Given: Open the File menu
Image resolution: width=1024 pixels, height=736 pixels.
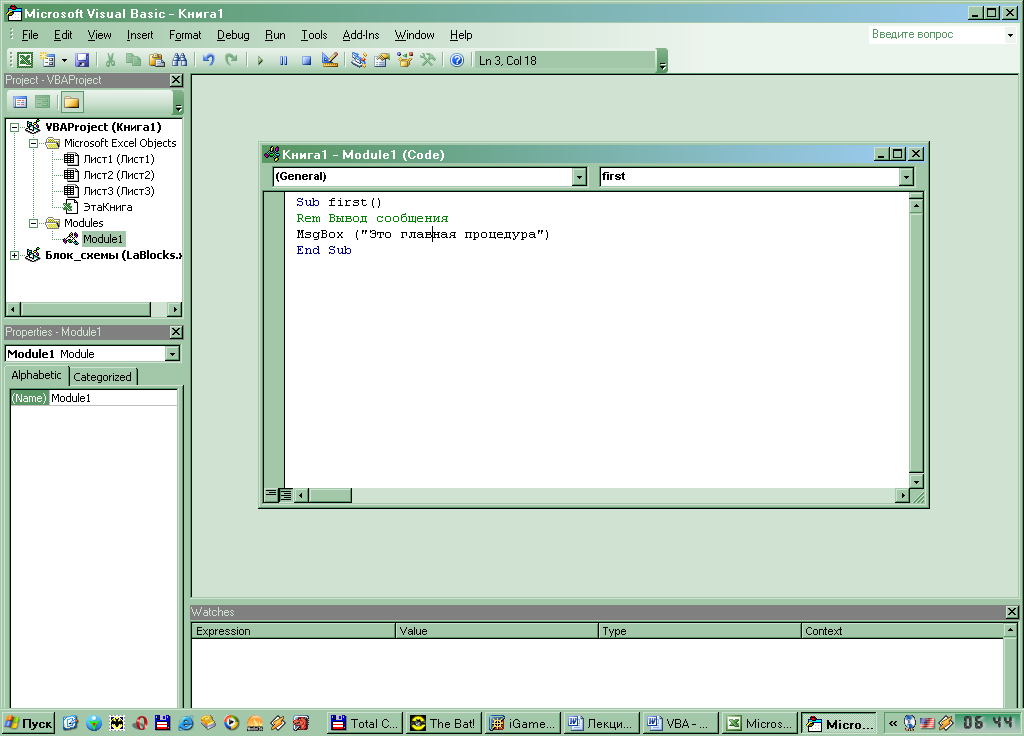Looking at the screenshot, I should (30, 35).
